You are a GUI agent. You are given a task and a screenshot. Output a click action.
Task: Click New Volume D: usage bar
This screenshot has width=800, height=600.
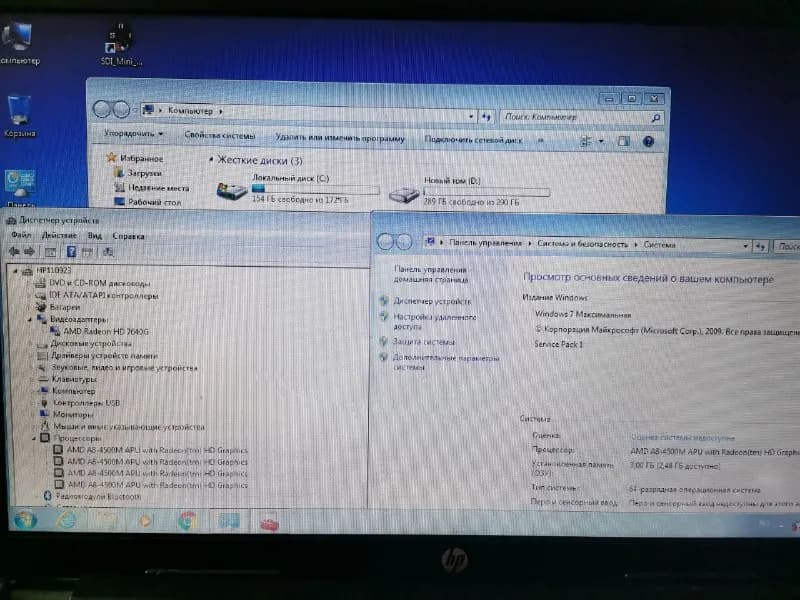pos(487,192)
